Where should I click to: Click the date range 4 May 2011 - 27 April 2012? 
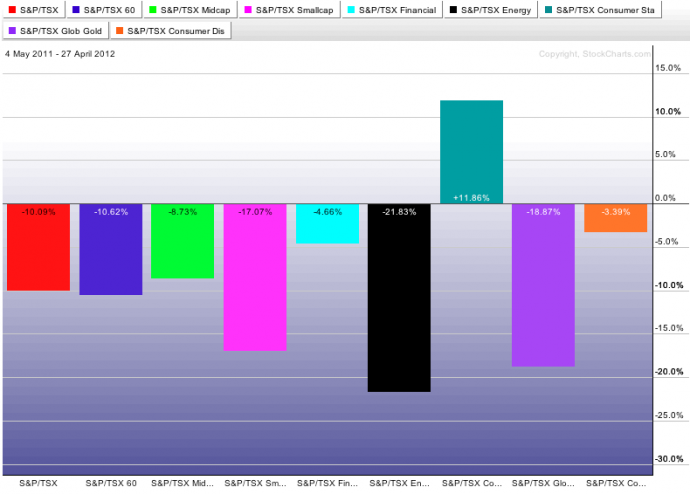(60, 54)
